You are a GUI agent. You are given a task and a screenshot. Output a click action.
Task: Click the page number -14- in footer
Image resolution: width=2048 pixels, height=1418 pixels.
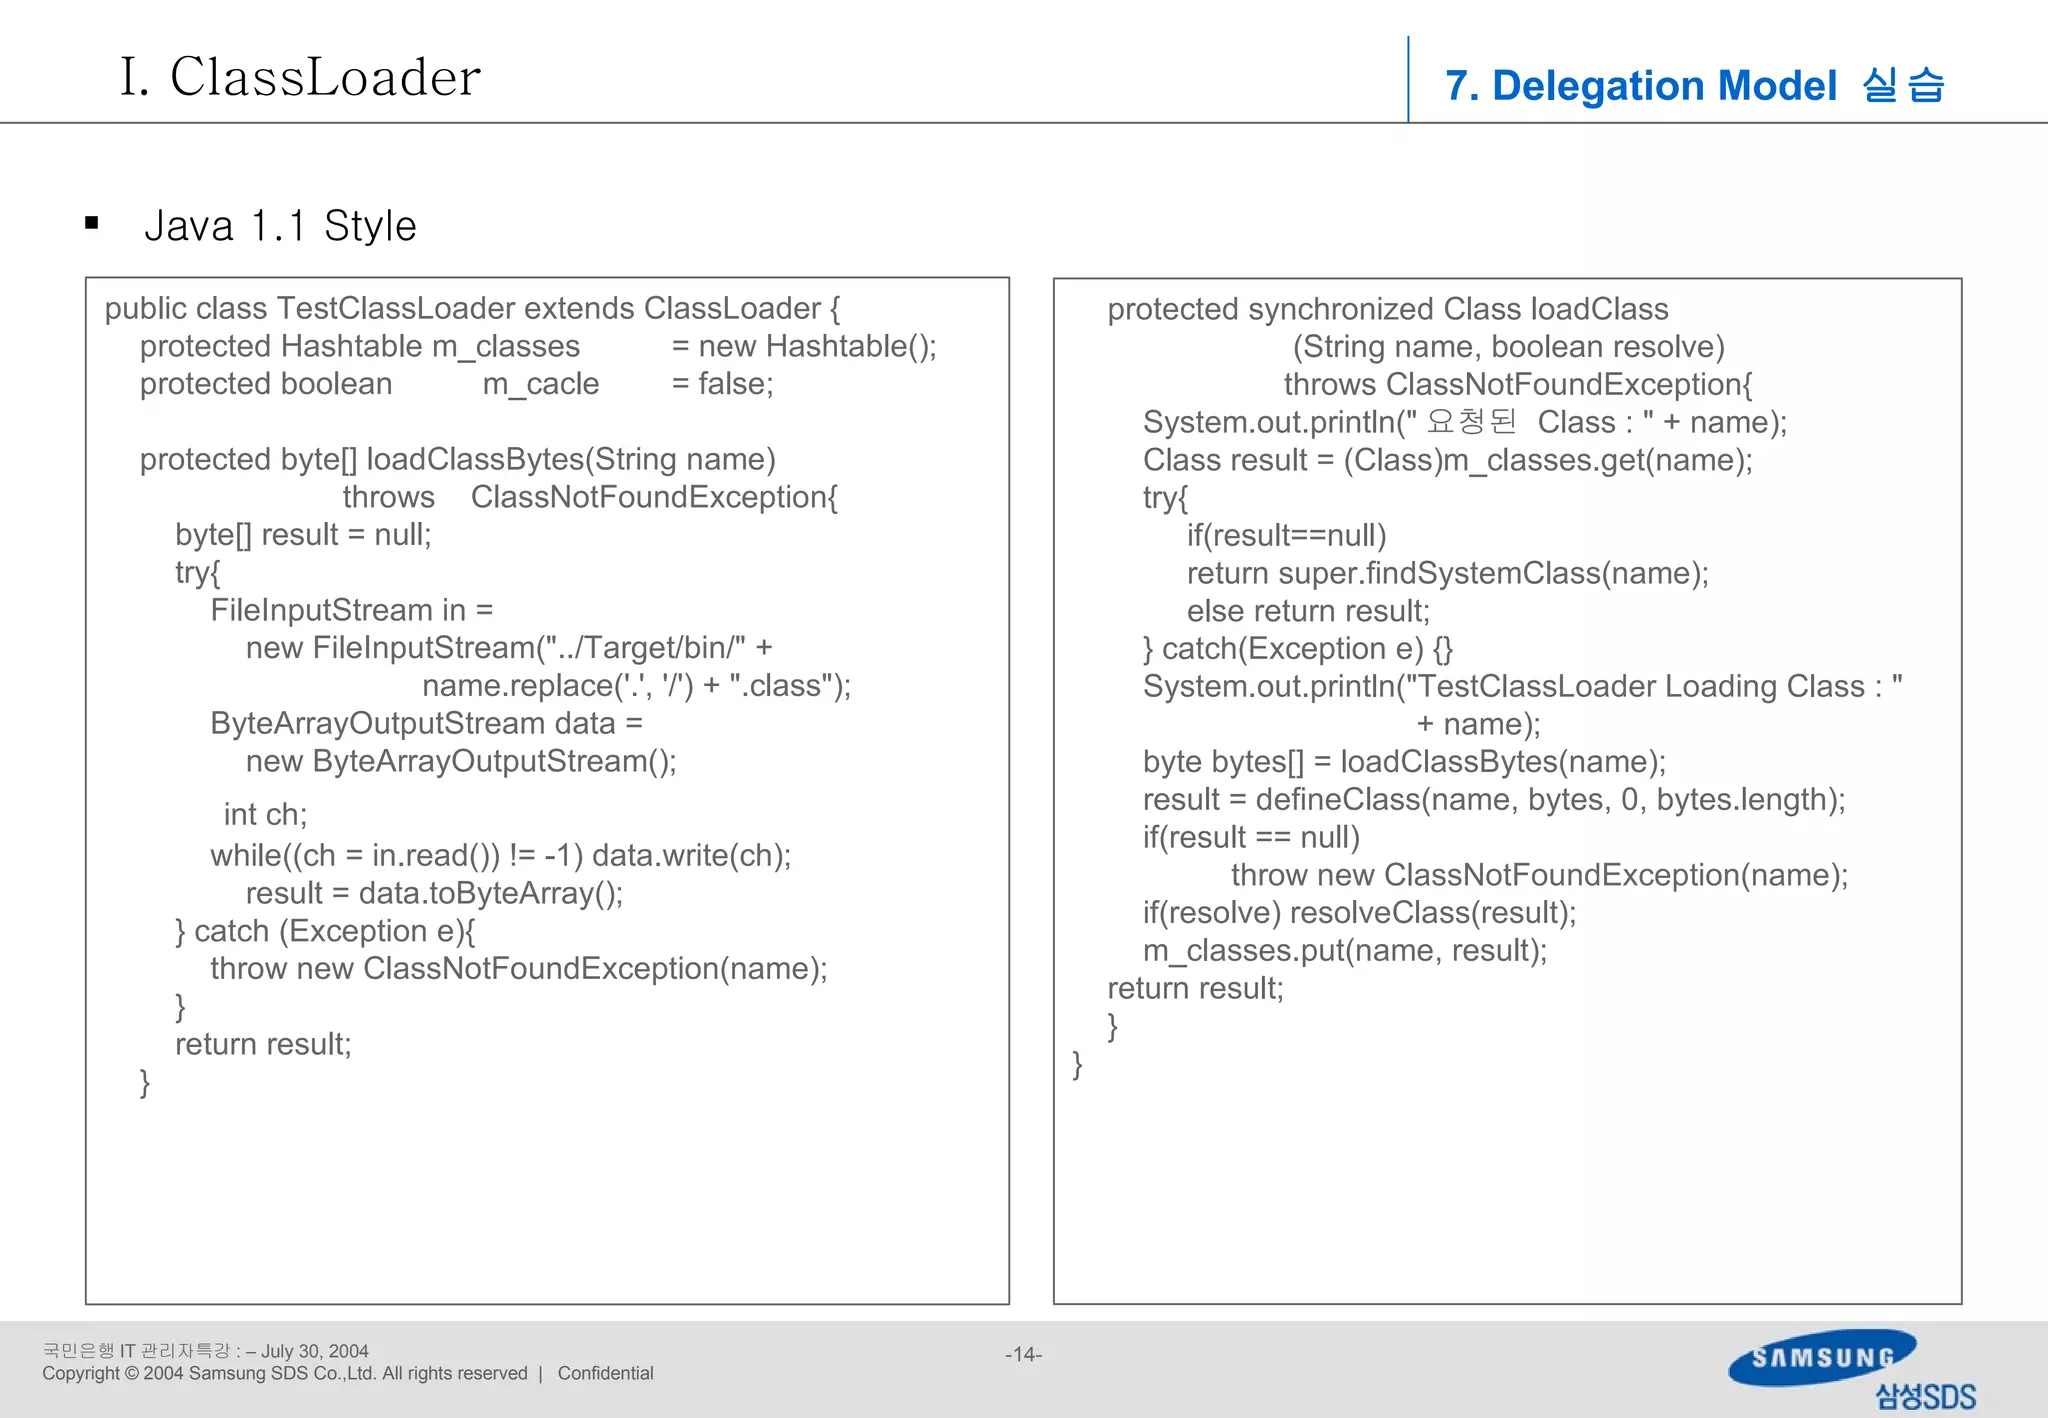[x=1023, y=1354]
